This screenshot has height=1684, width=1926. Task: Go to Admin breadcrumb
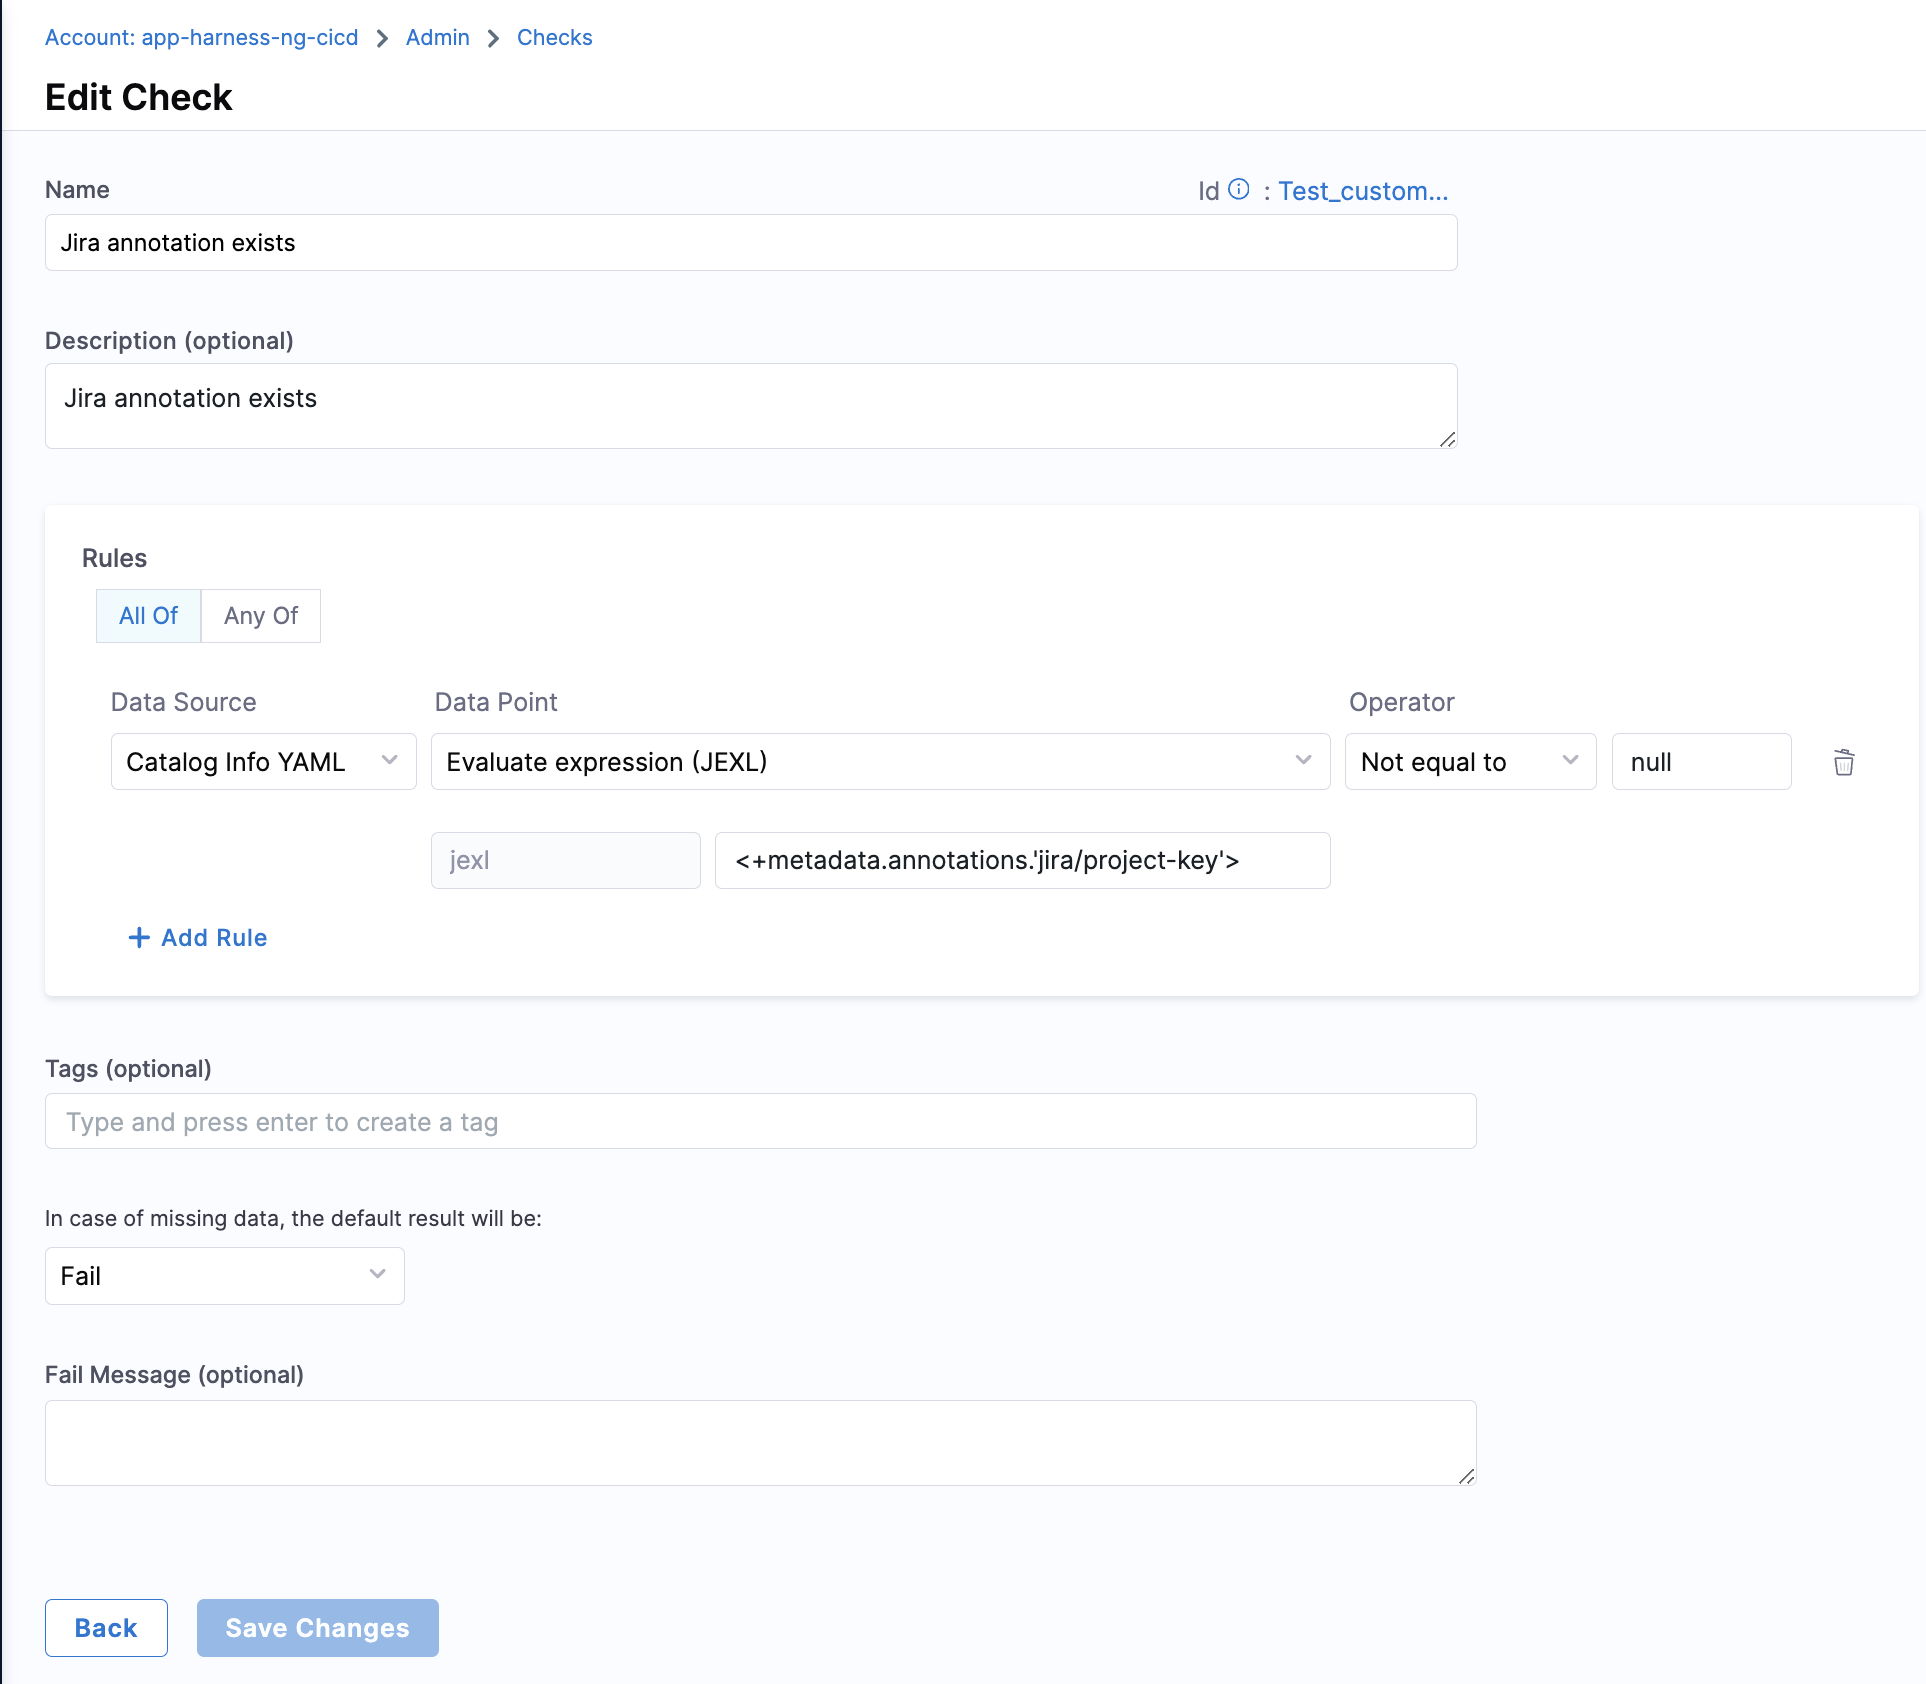click(x=437, y=37)
